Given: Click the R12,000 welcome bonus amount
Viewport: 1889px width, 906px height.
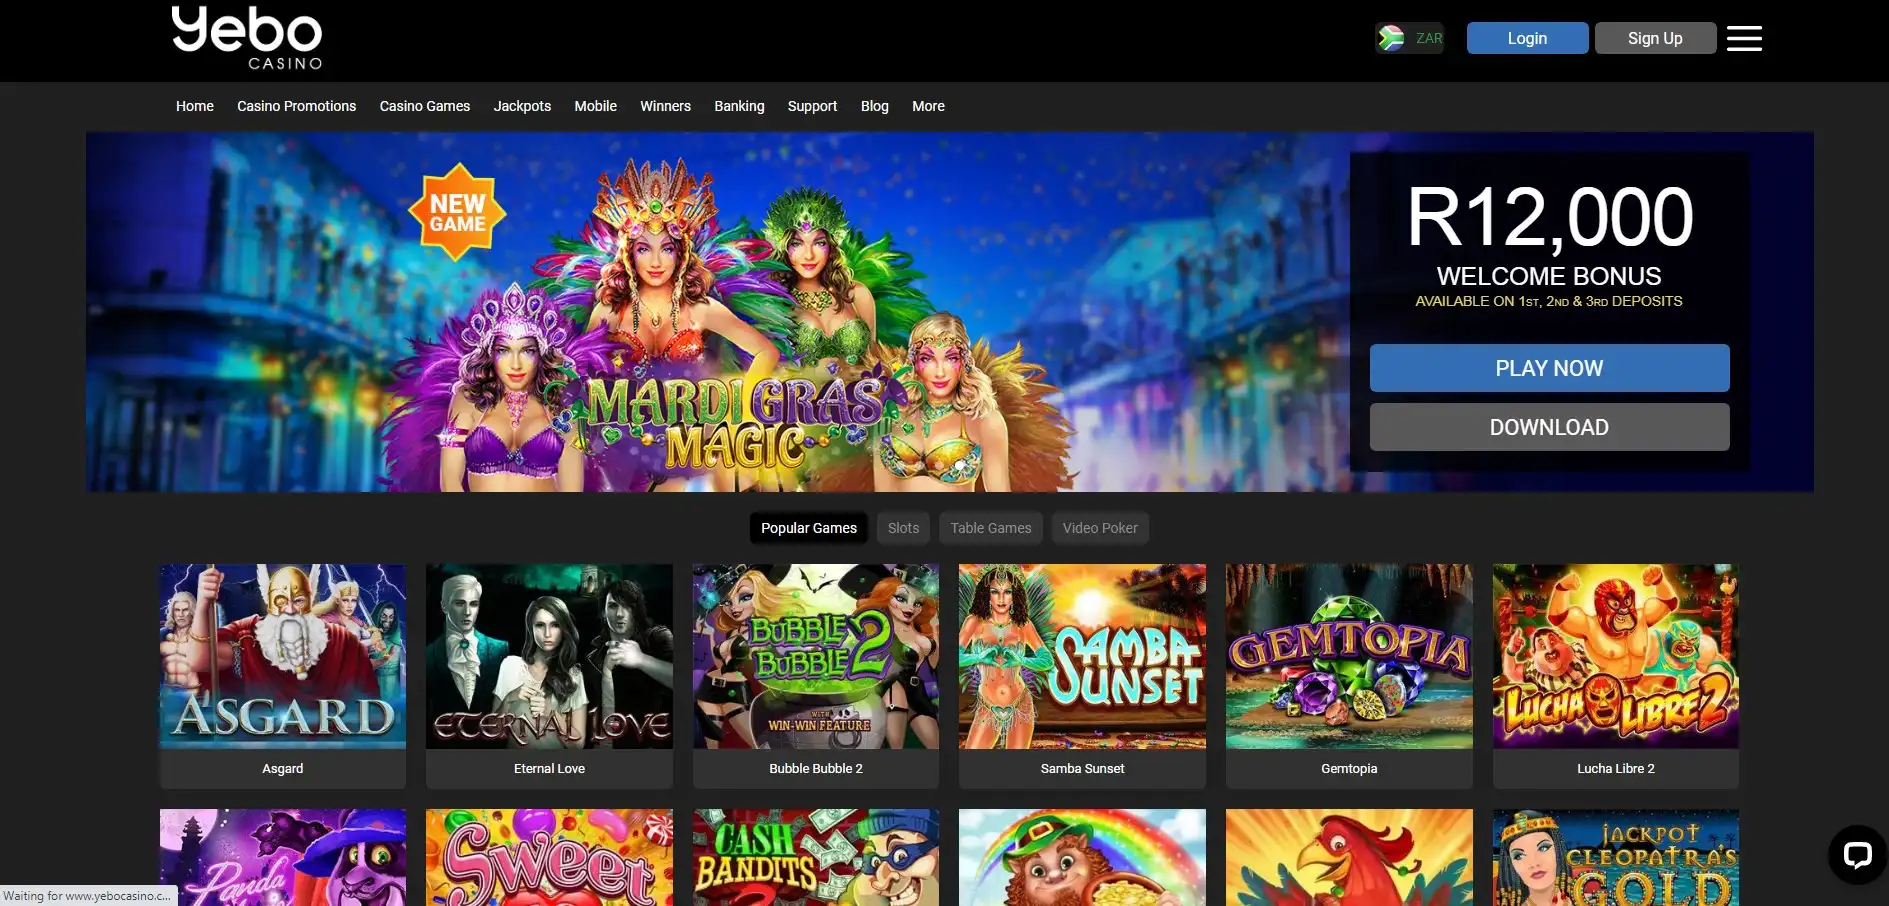Looking at the screenshot, I should click(x=1549, y=217).
